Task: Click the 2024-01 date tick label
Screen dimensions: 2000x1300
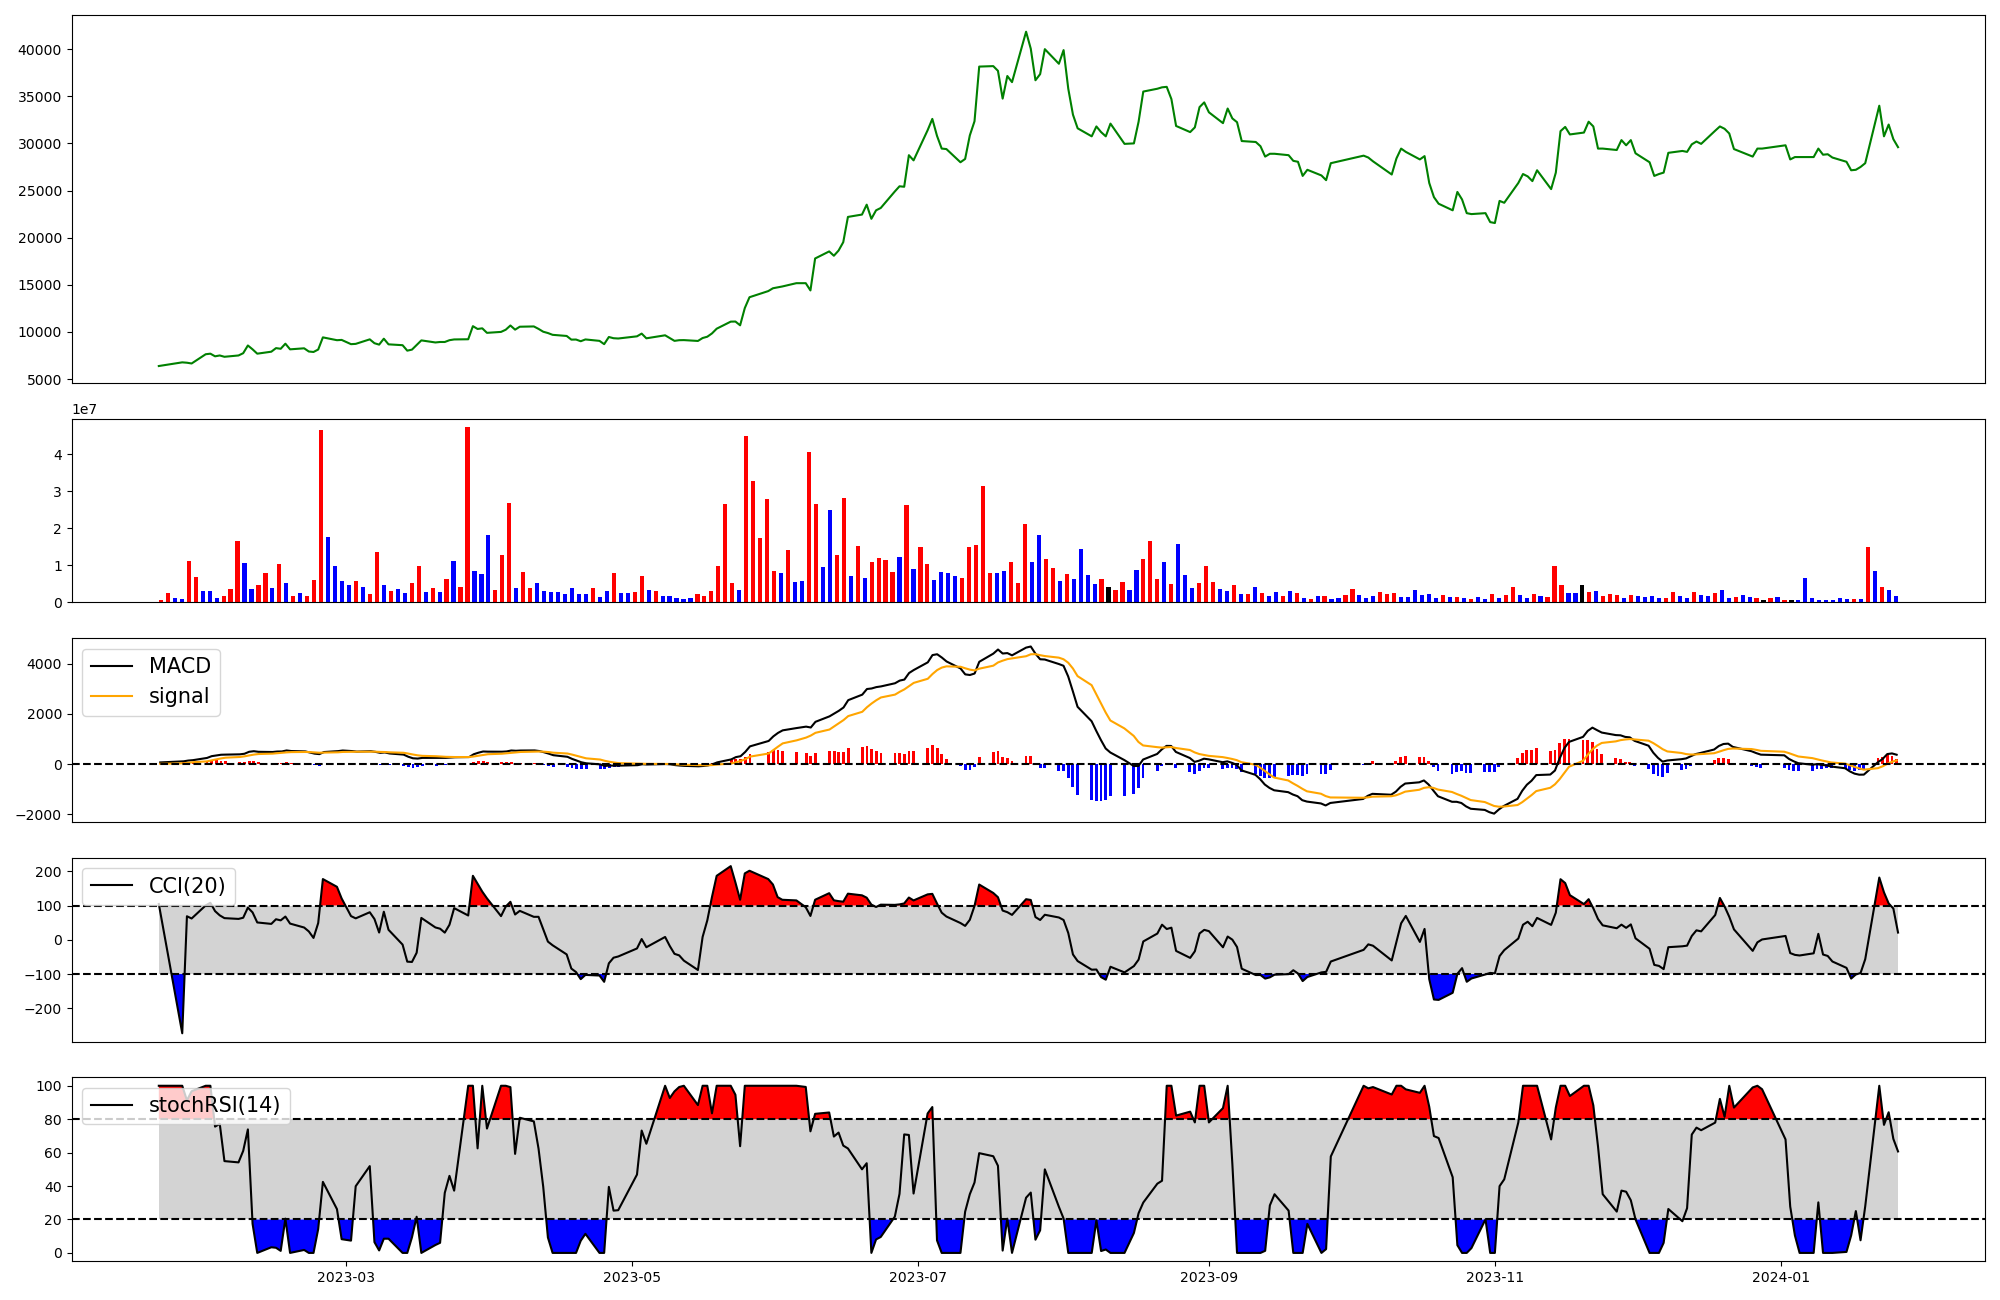Action: 1782,1277
